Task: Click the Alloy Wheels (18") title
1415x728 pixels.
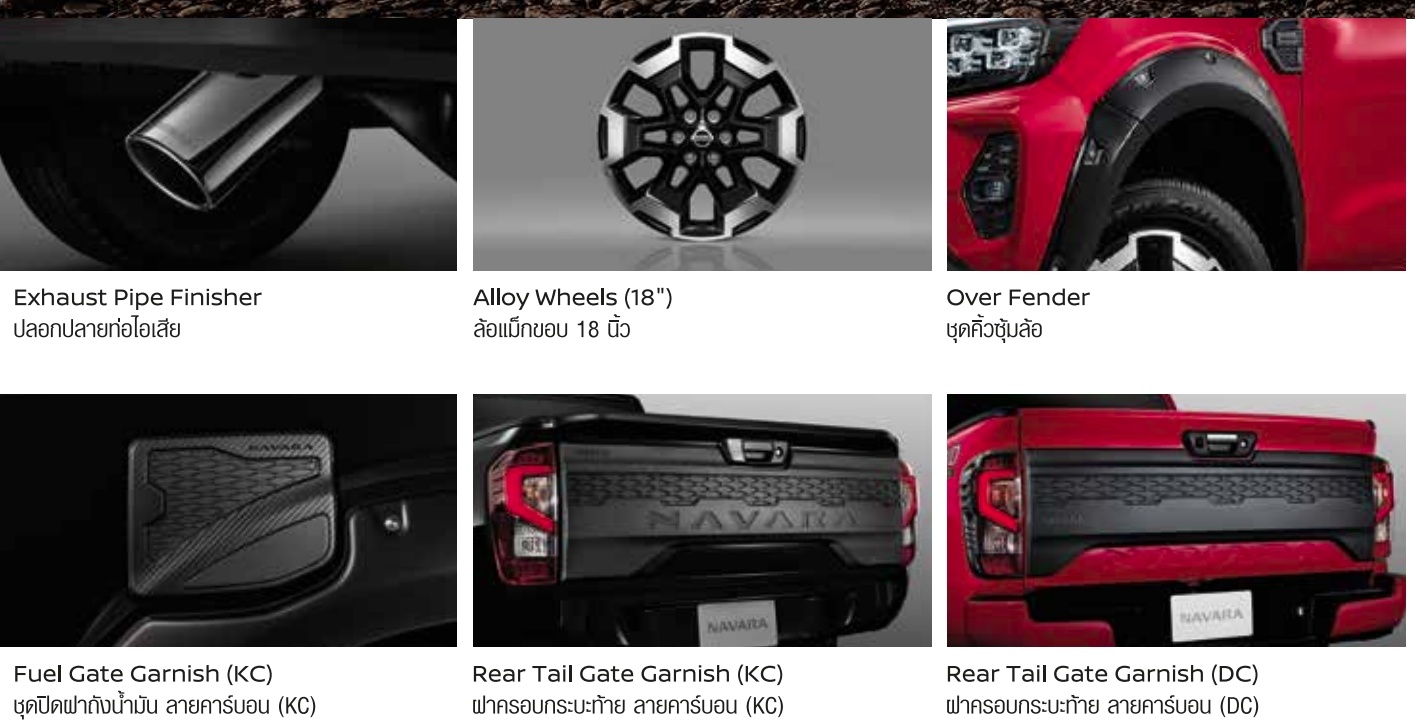Action: pyautogui.click(x=572, y=298)
